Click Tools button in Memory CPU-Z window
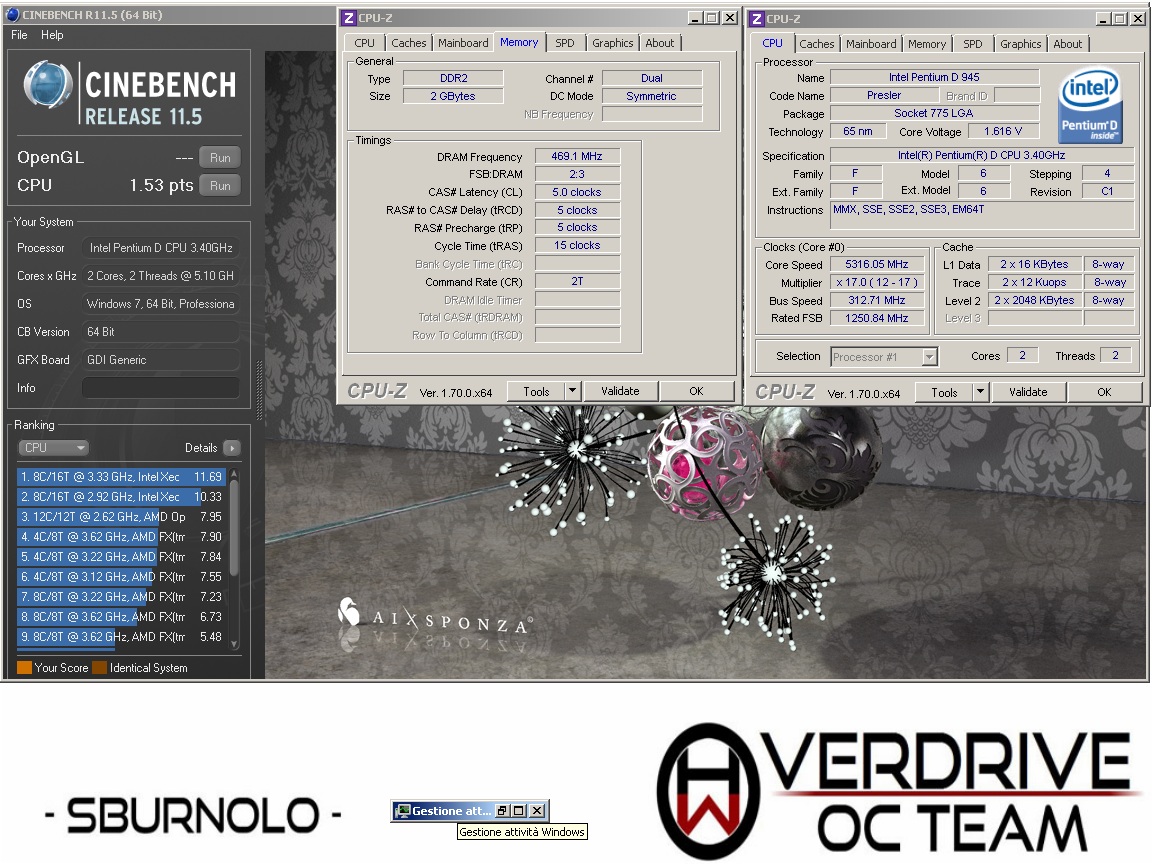The height and width of the screenshot is (864, 1152). coord(536,392)
